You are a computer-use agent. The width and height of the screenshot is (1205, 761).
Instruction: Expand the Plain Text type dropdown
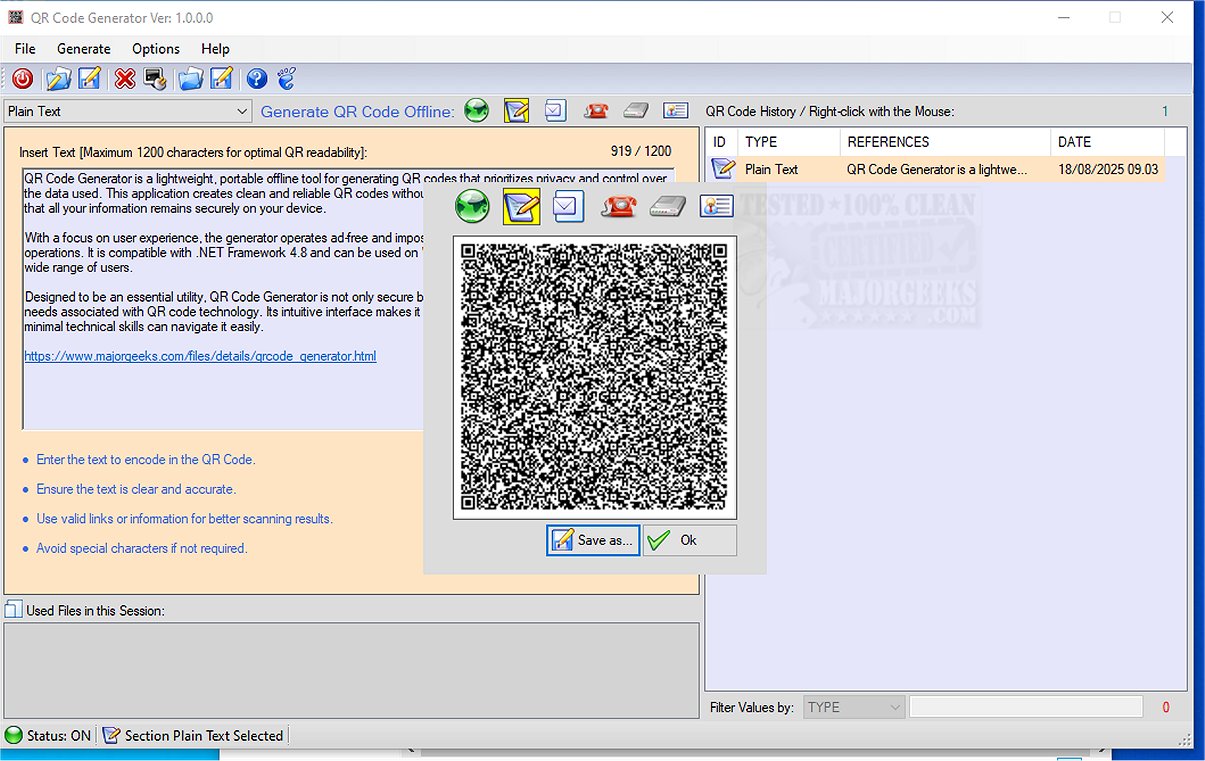coord(243,111)
